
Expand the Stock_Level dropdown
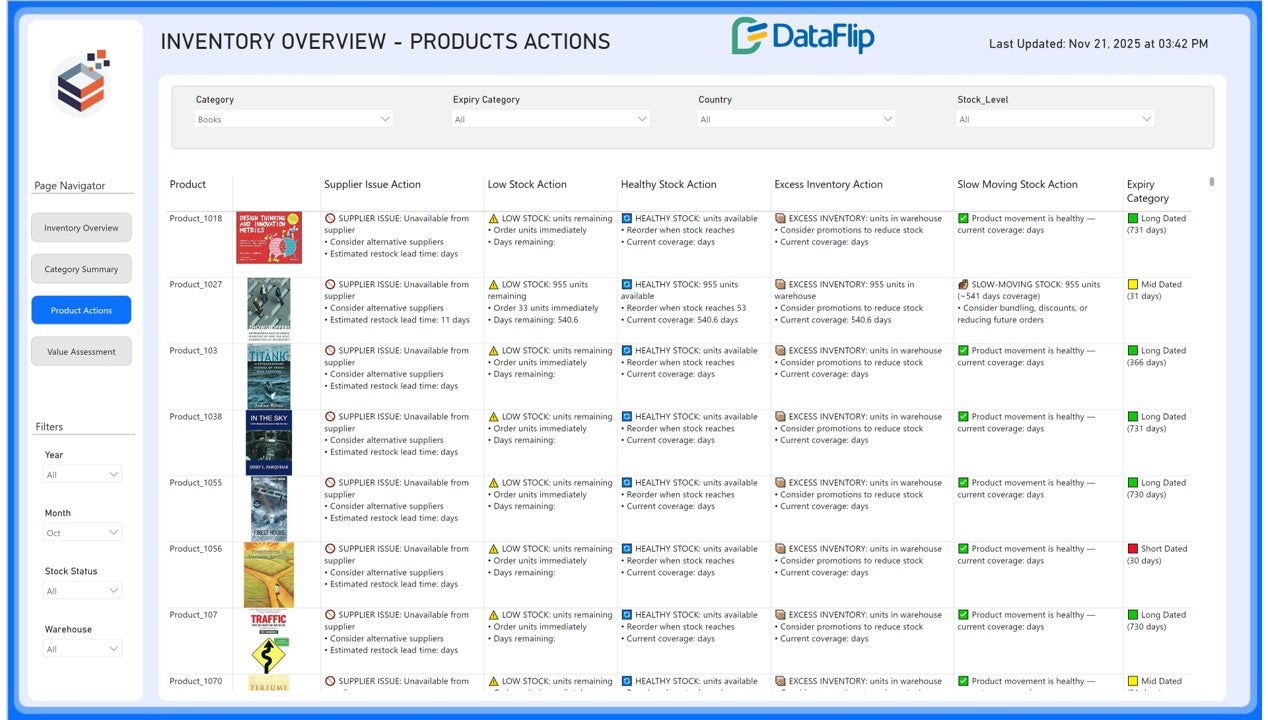[x=1055, y=119]
